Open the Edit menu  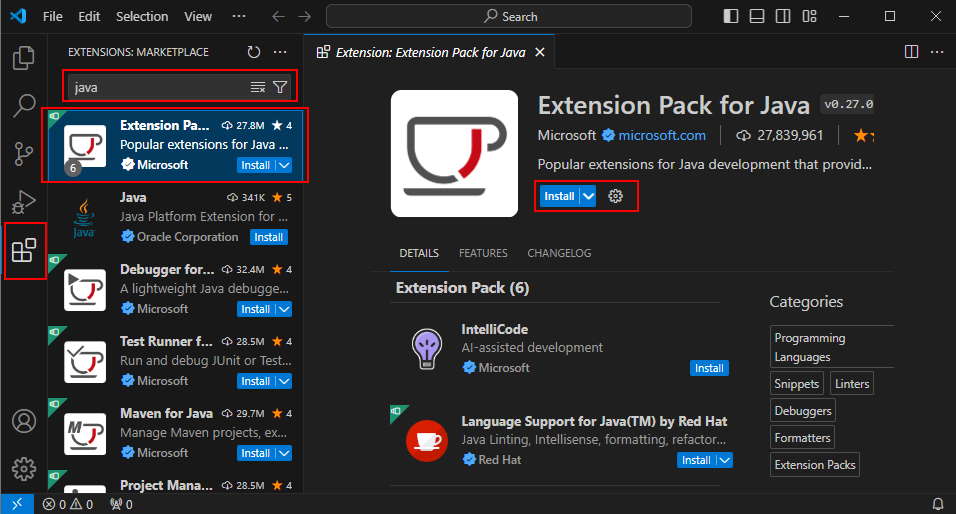89,16
